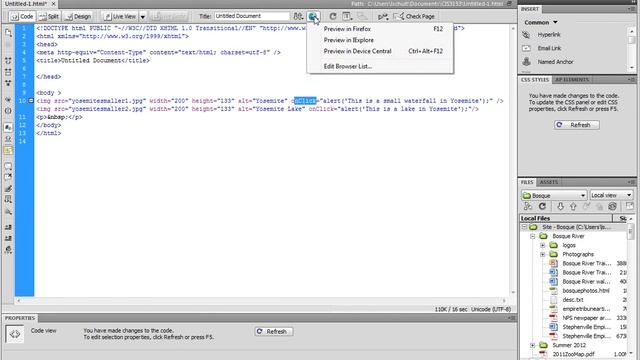Expand the Summer 2012 folder
640x360 pixels.
tap(533, 345)
